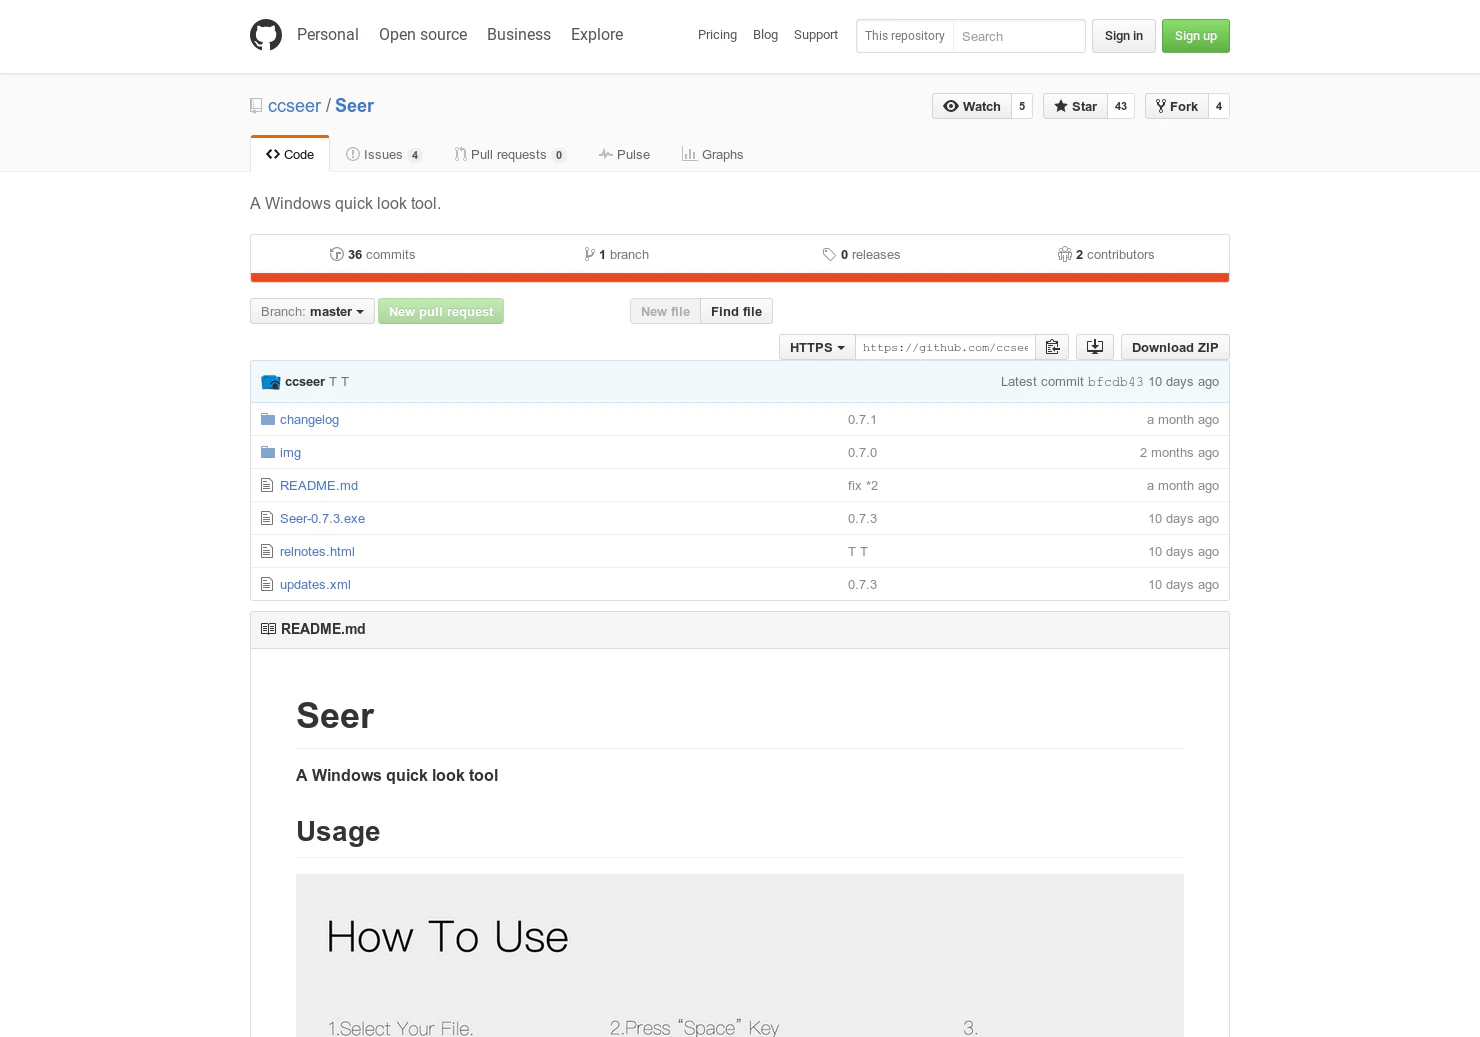Switch to the Graphs tab
1480x1037 pixels.
tap(713, 154)
